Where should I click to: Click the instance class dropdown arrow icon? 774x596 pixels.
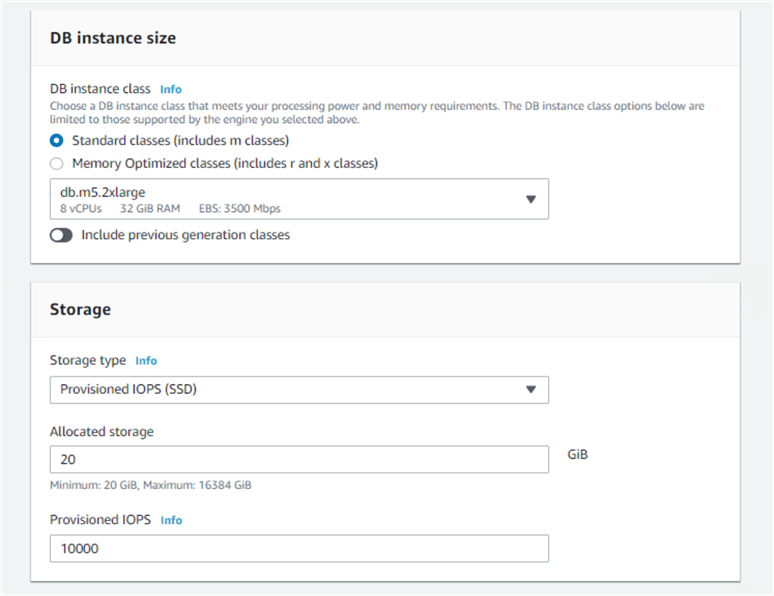click(531, 199)
